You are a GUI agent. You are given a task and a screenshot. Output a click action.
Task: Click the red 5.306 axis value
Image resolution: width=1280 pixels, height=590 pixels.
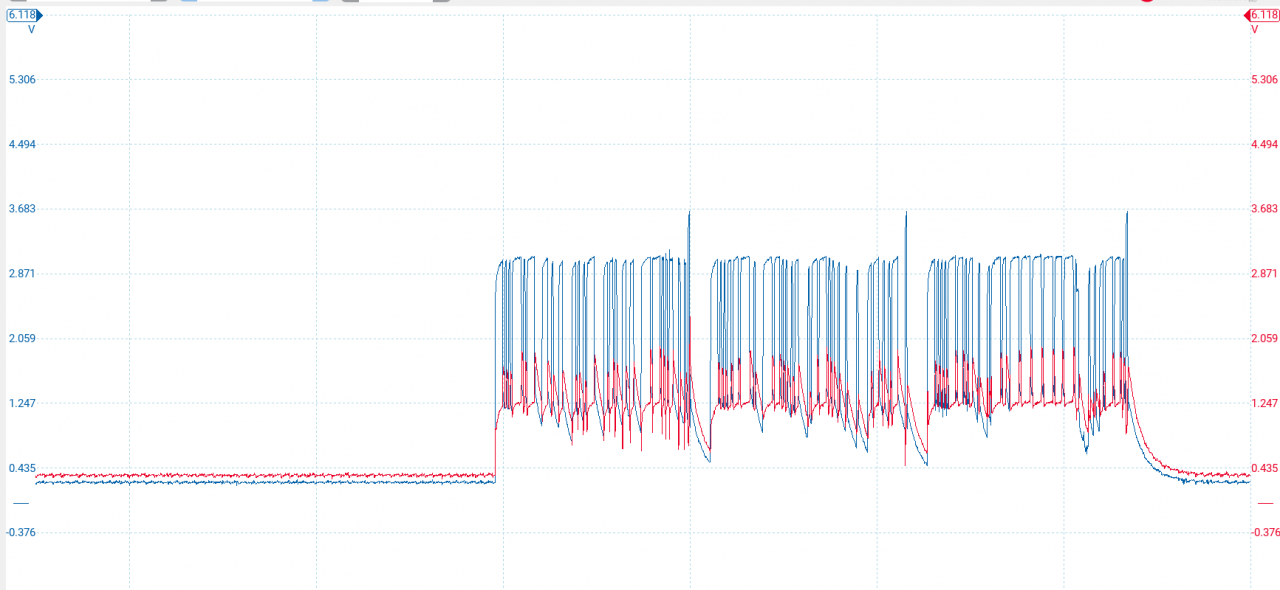coord(1265,80)
